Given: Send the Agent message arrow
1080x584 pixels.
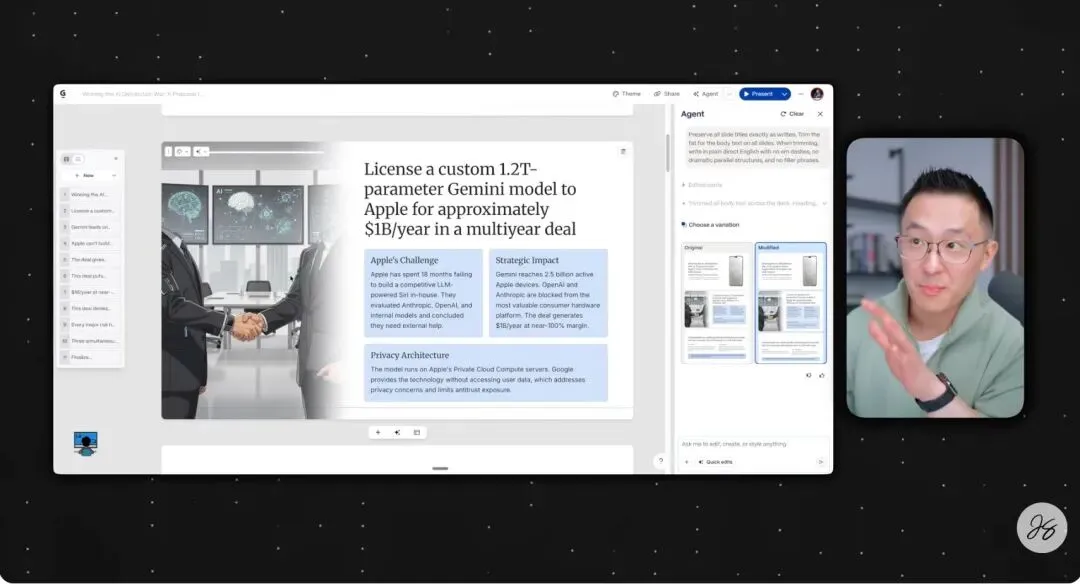Looking at the screenshot, I should (820, 462).
